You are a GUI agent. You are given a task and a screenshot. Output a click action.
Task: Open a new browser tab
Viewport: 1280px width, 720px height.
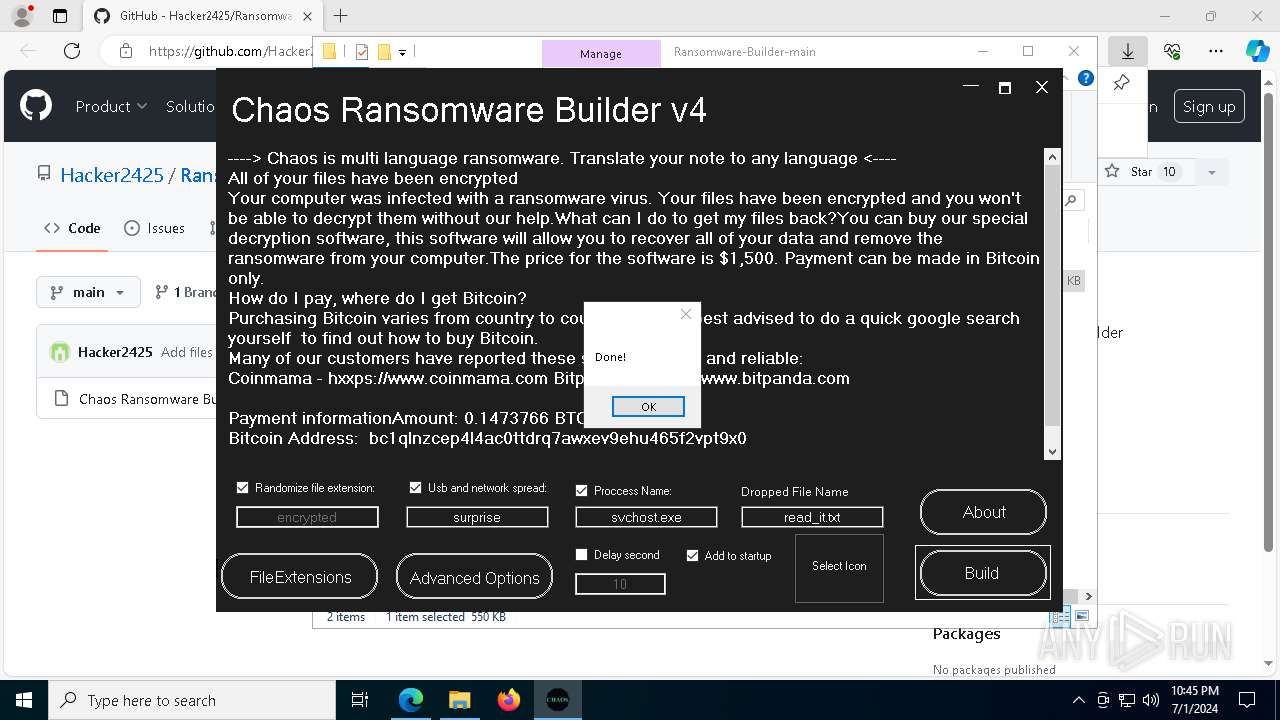pos(341,16)
